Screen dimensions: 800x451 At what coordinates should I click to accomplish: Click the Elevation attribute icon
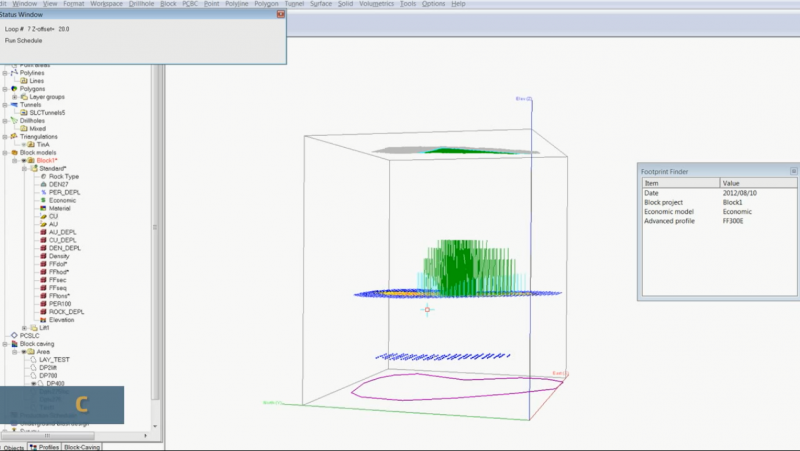click(42, 319)
